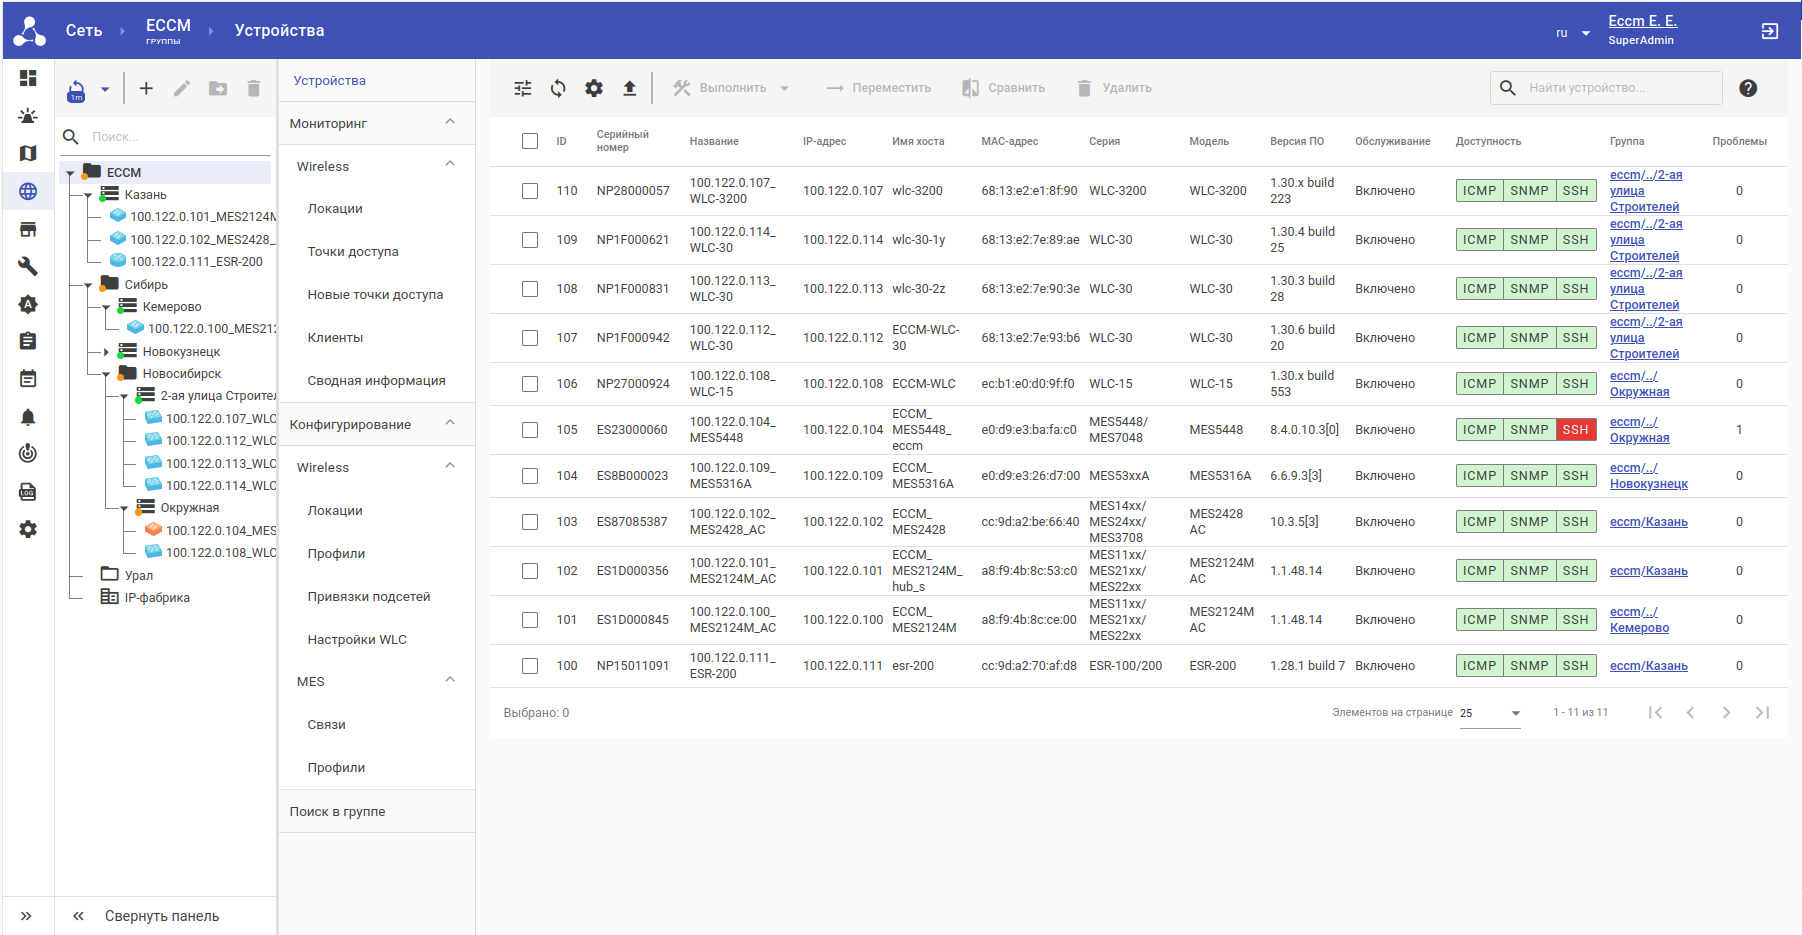The height and width of the screenshot is (935, 1802).
Task: Click the red SSH status for ID 105
Action: [x=1575, y=430]
